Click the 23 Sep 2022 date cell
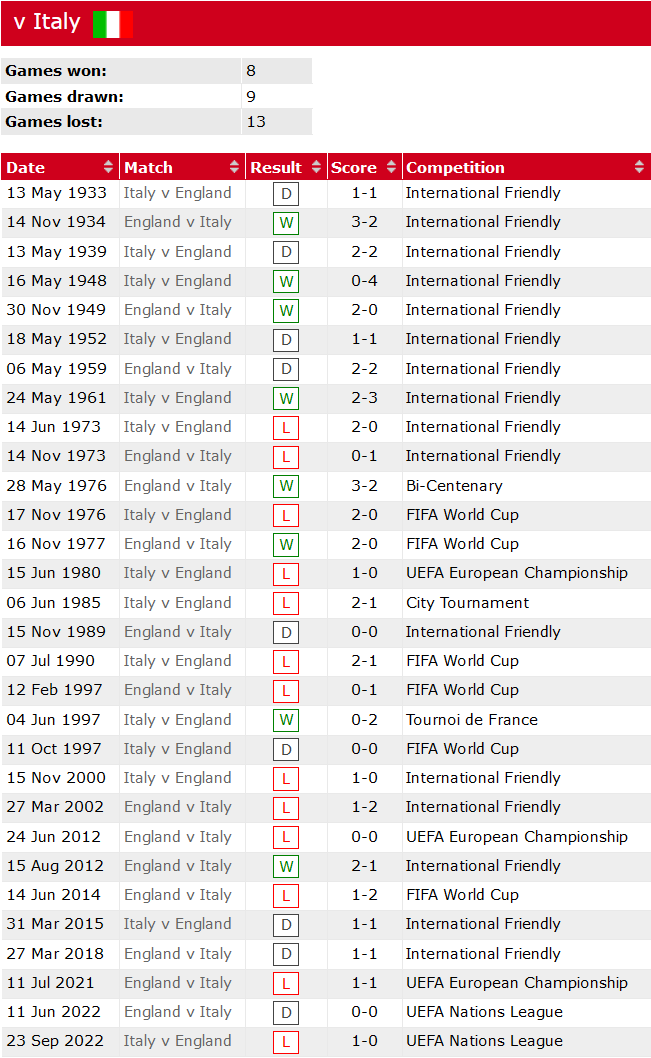 (x=54, y=1041)
